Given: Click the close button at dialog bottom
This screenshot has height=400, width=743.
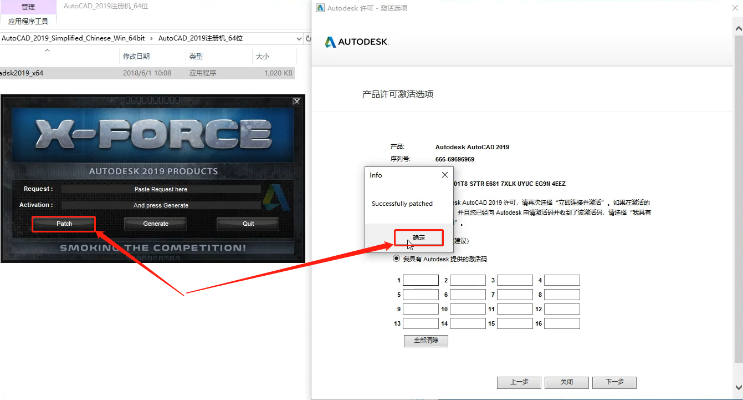Looking at the screenshot, I should [x=567, y=382].
